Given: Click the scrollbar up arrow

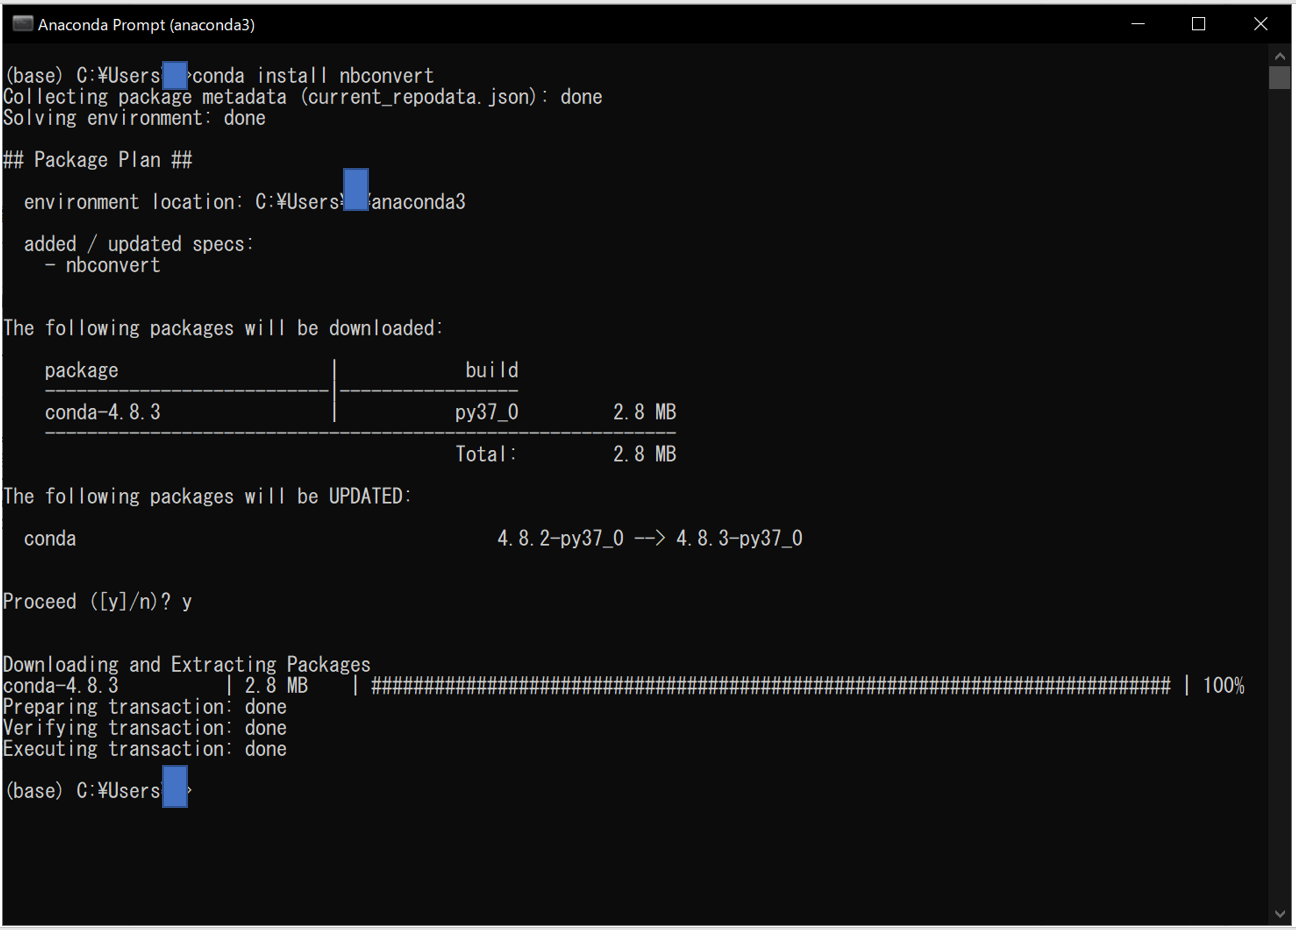Looking at the screenshot, I should [1280, 55].
